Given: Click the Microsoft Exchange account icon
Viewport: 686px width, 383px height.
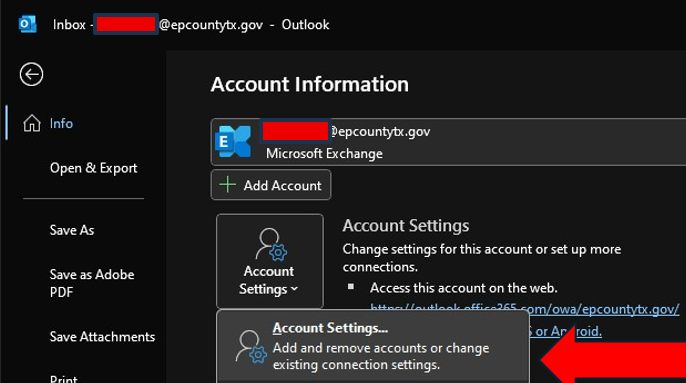Looking at the screenshot, I should (x=233, y=141).
